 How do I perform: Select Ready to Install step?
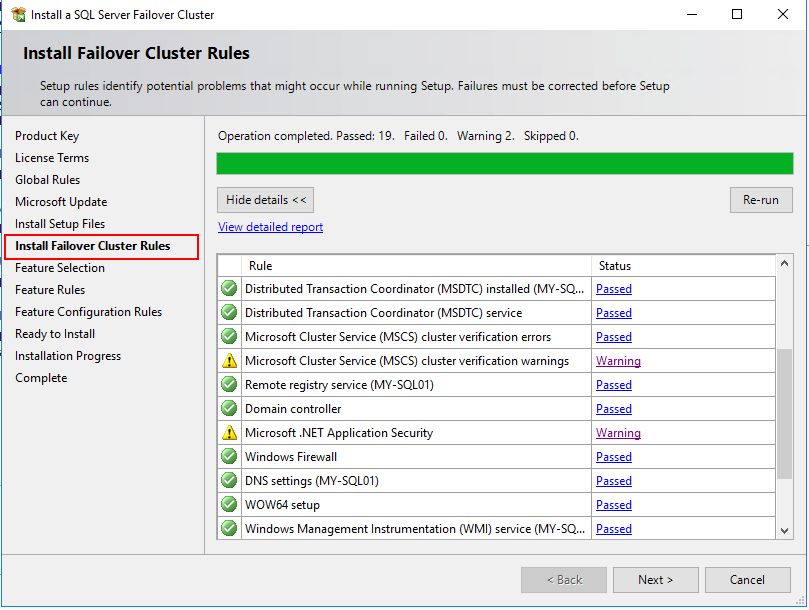[x=55, y=334]
